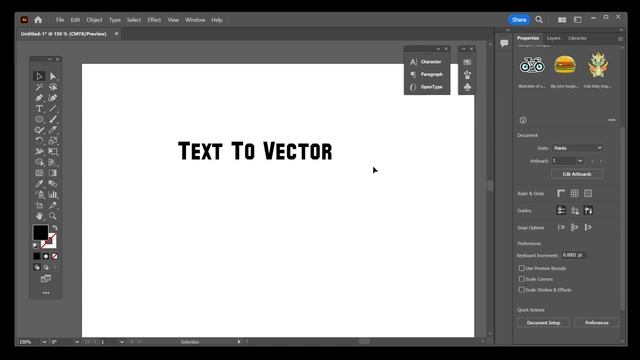The width and height of the screenshot is (640, 360).
Task: Toggle transparency grid icon
Action: tap(588, 193)
